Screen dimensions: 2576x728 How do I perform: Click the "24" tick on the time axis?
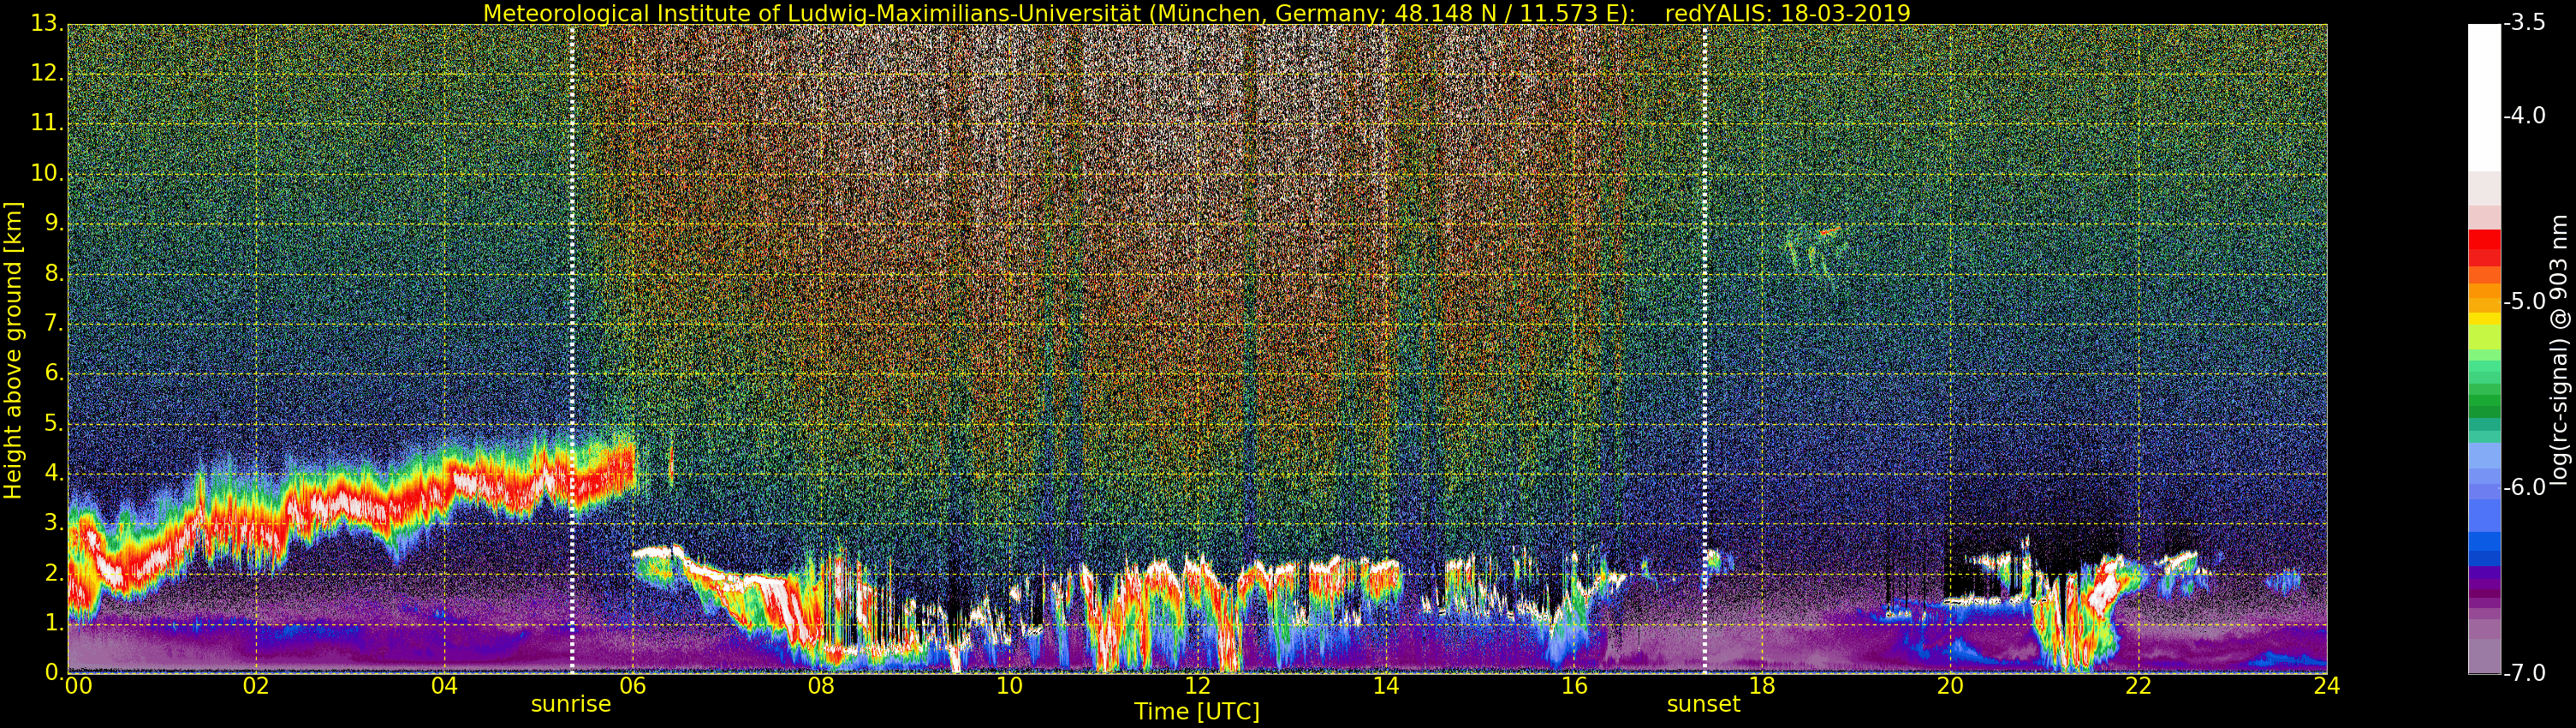pos(2326,686)
